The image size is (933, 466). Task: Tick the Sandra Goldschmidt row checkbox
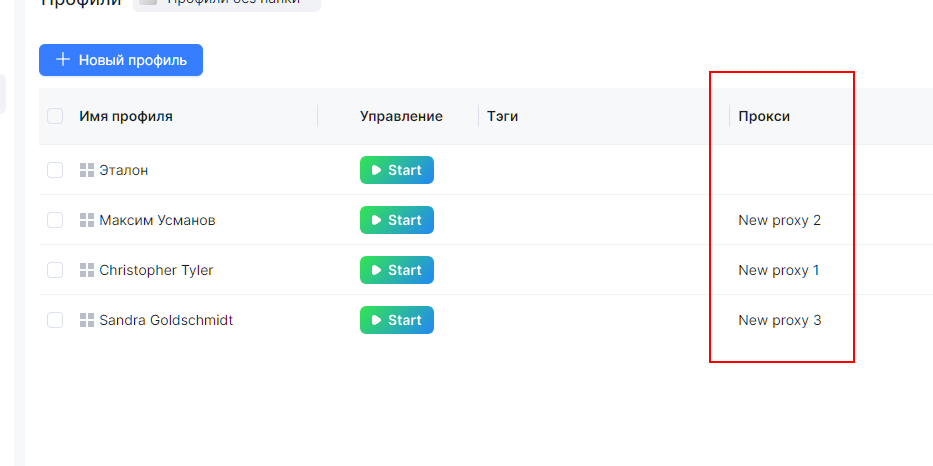click(x=55, y=320)
